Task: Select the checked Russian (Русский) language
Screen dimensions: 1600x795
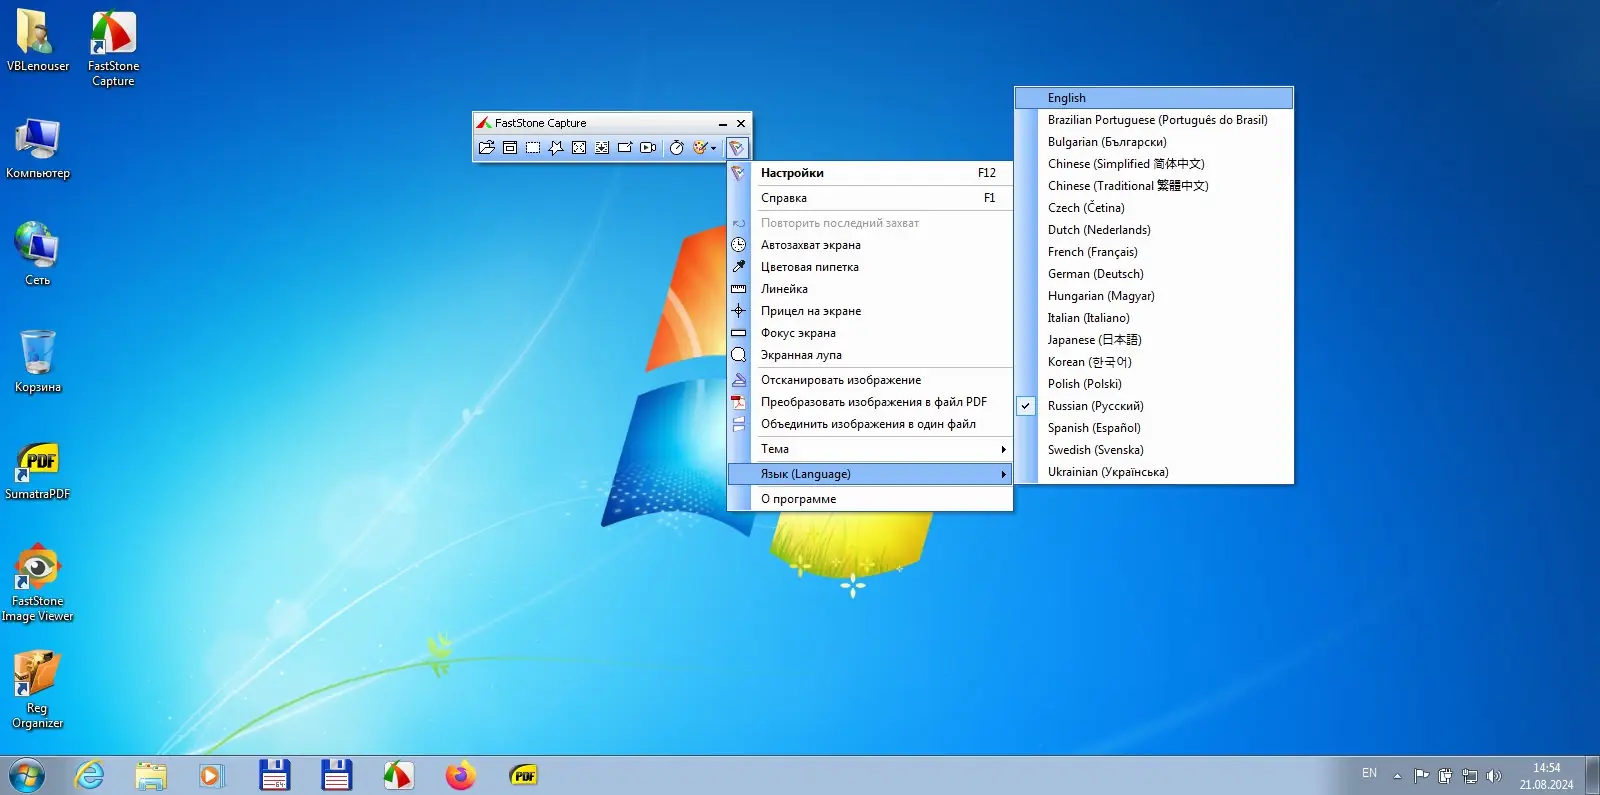Action: tap(1095, 406)
